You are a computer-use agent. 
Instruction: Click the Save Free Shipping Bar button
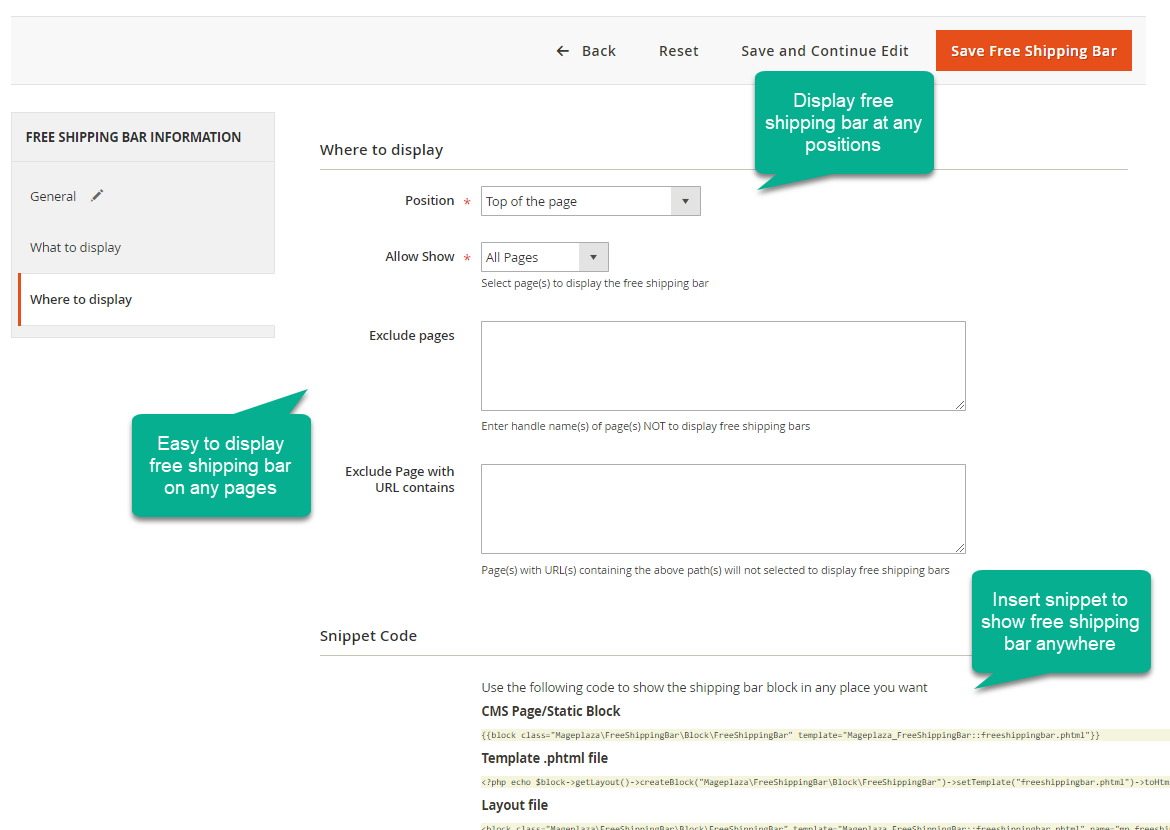tap(1033, 51)
